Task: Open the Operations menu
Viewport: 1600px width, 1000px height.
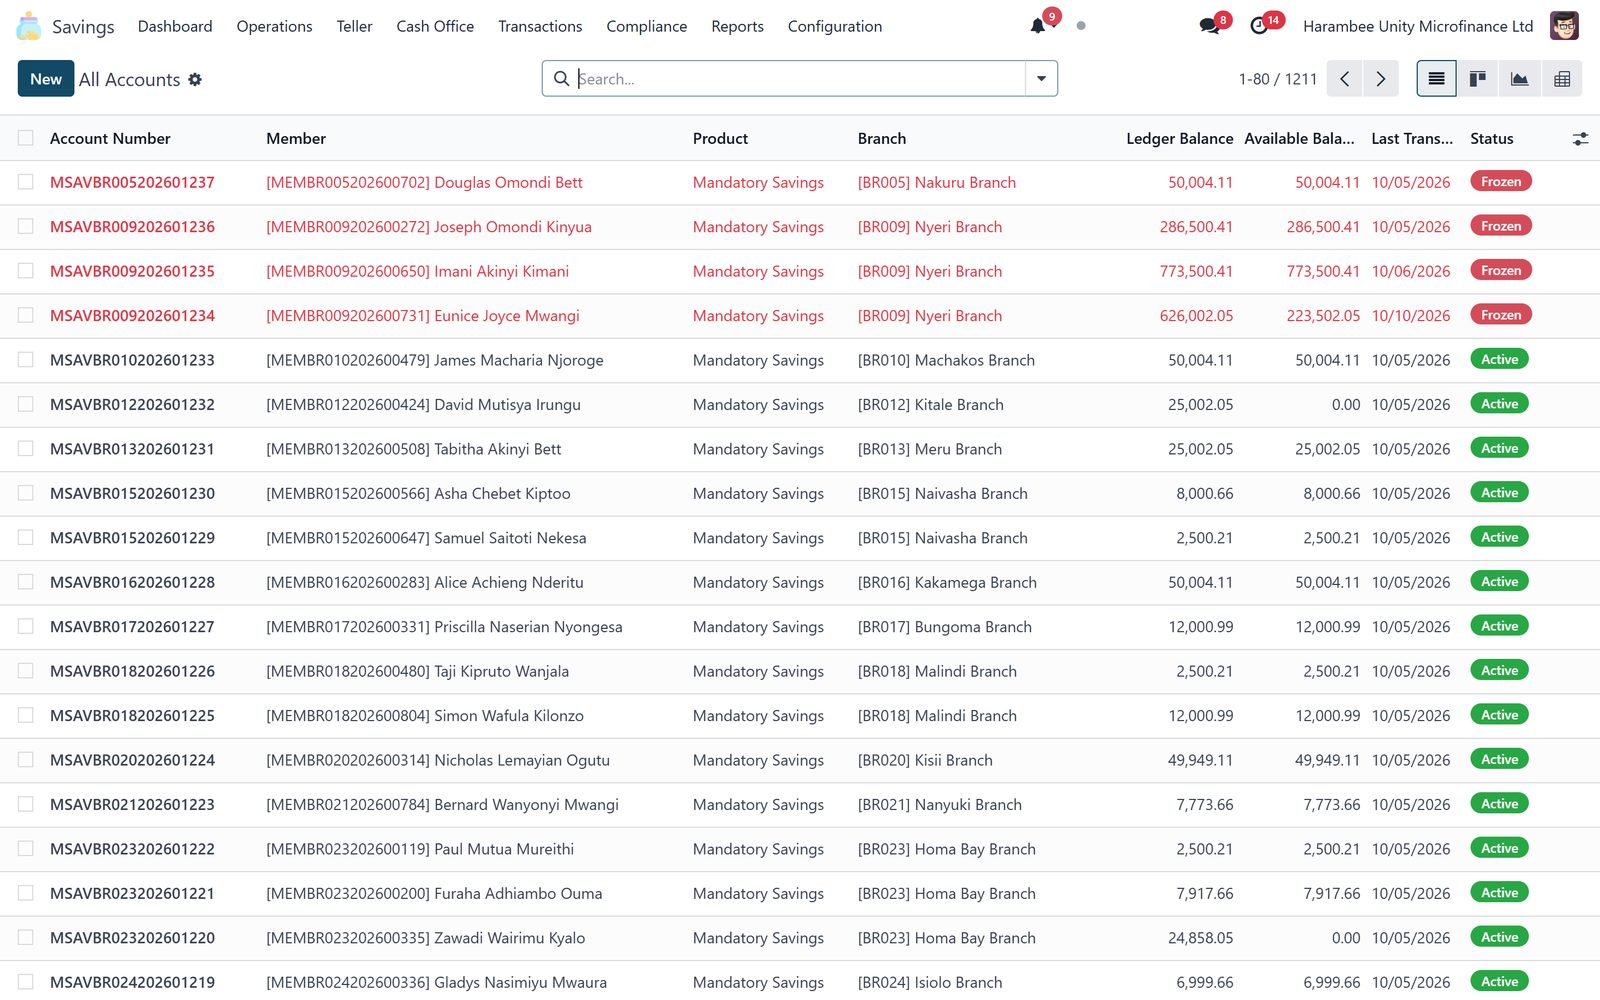Action: tap(274, 26)
